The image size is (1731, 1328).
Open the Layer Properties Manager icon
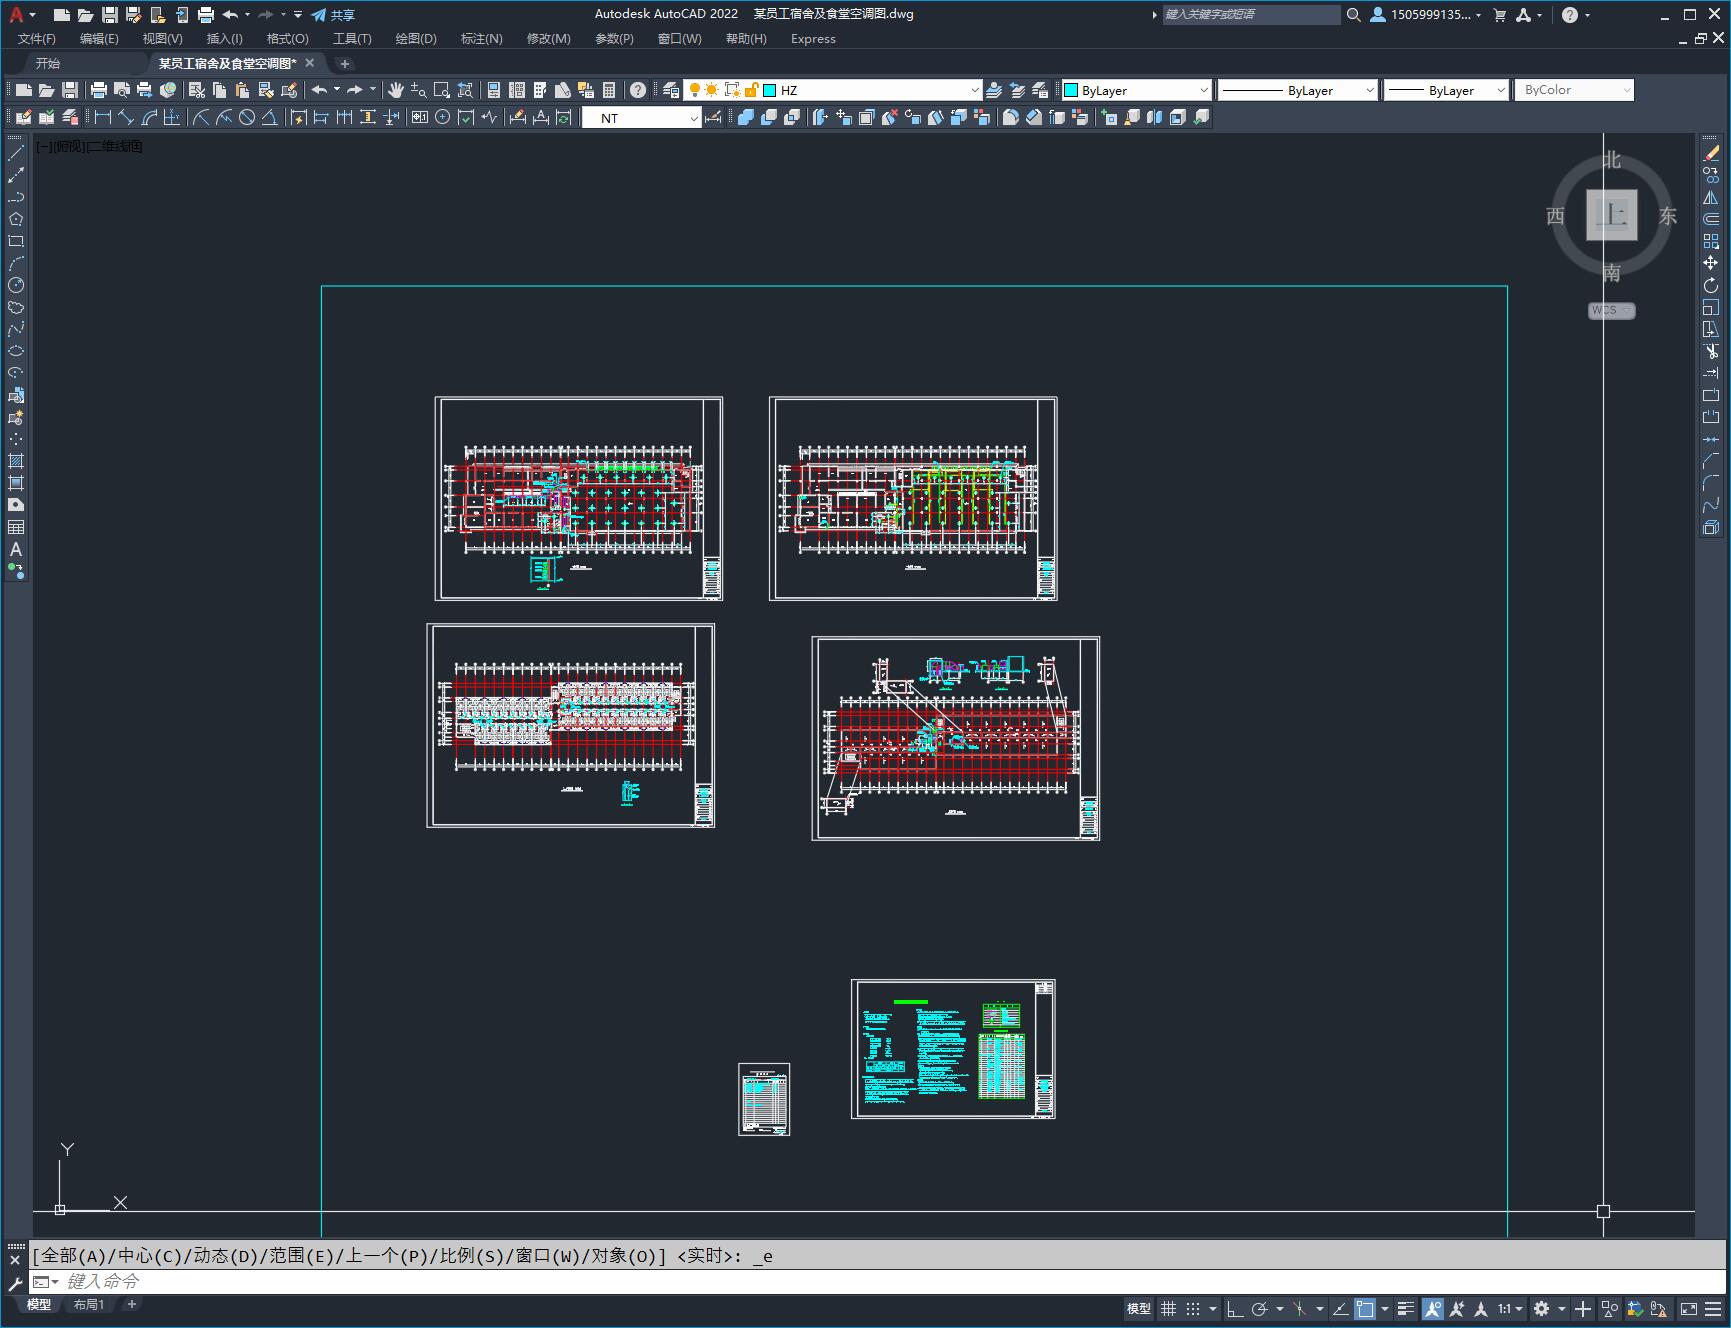(x=671, y=90)
